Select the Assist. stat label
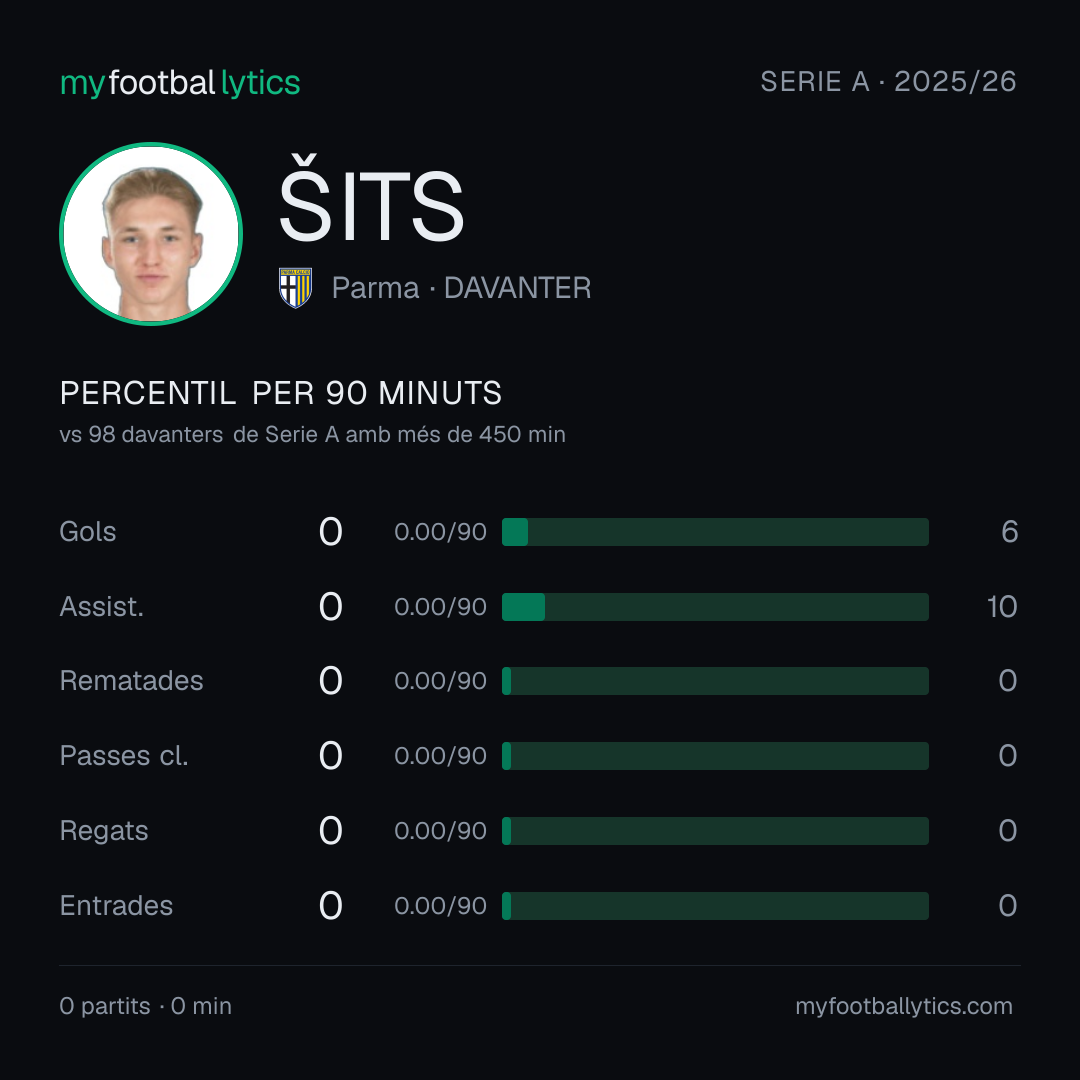The width and height of the screenshot is (1080, 1080). [102, 607]
